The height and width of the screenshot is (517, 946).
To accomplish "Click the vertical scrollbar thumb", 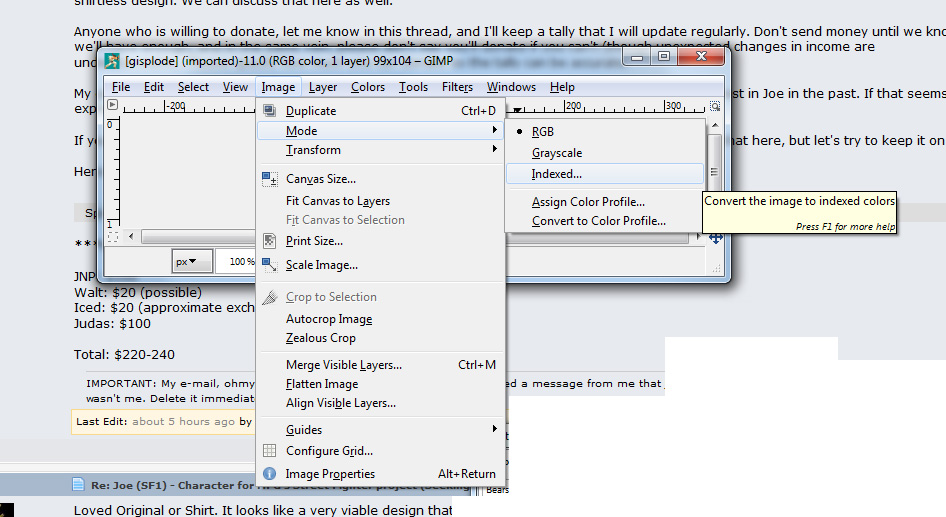I will click(714, 172).
